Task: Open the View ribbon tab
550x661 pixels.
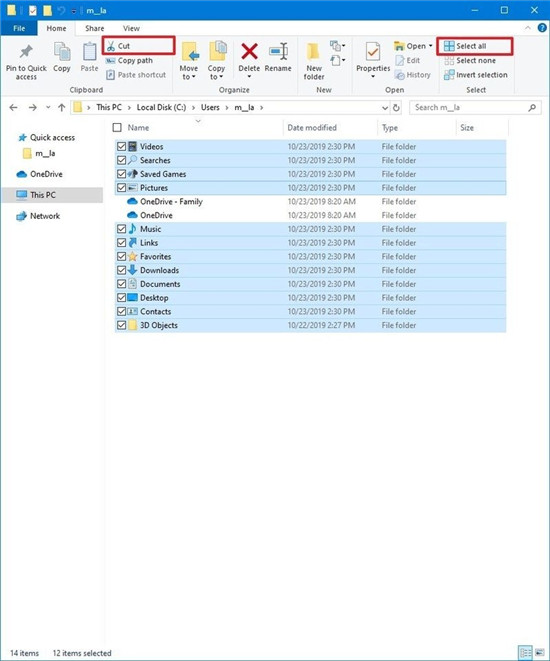Action: click(x=131, y=28)
